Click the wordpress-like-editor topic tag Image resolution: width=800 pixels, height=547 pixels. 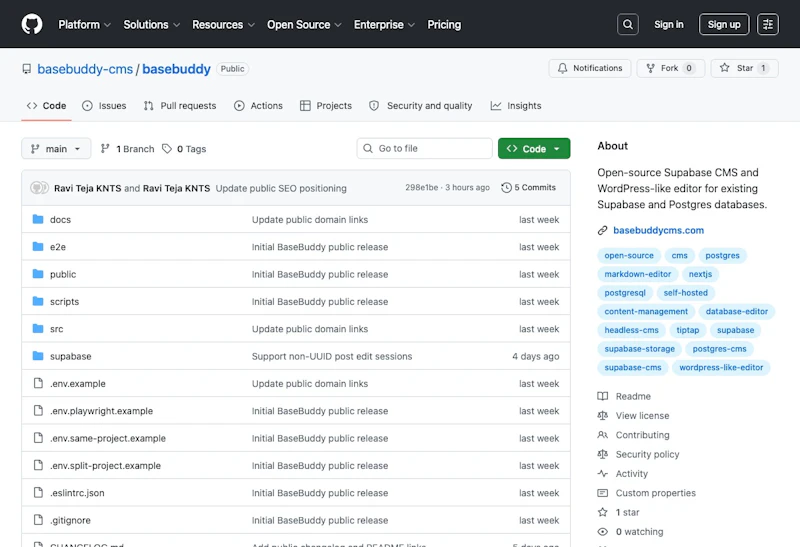point(721,367)
